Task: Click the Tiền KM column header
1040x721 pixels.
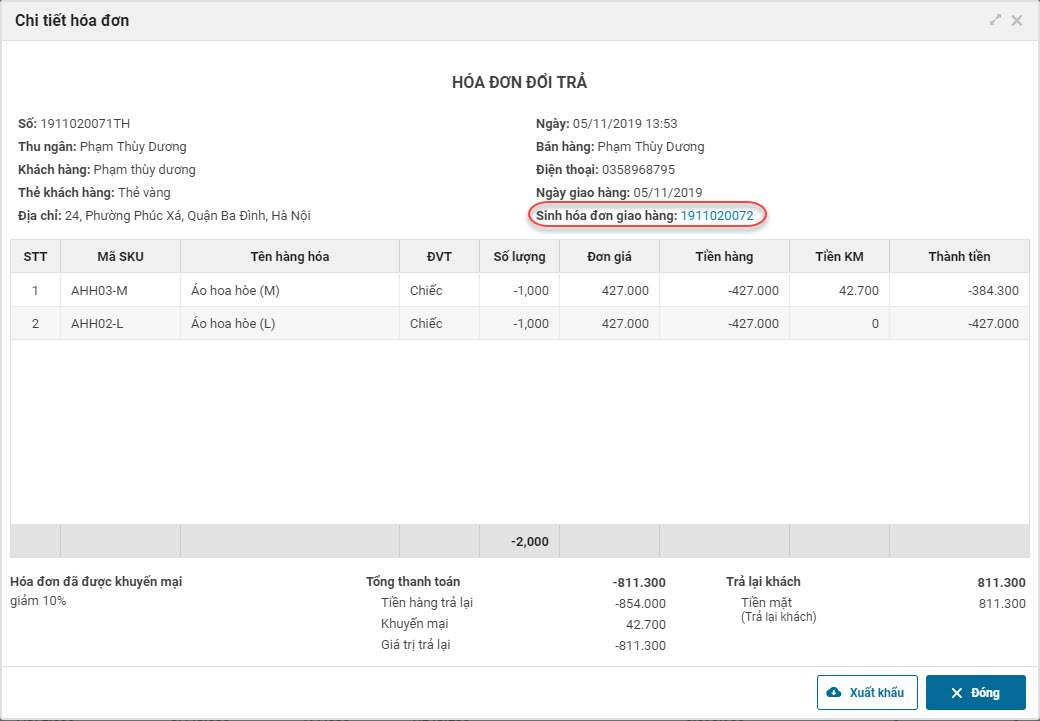Action: 839,257
